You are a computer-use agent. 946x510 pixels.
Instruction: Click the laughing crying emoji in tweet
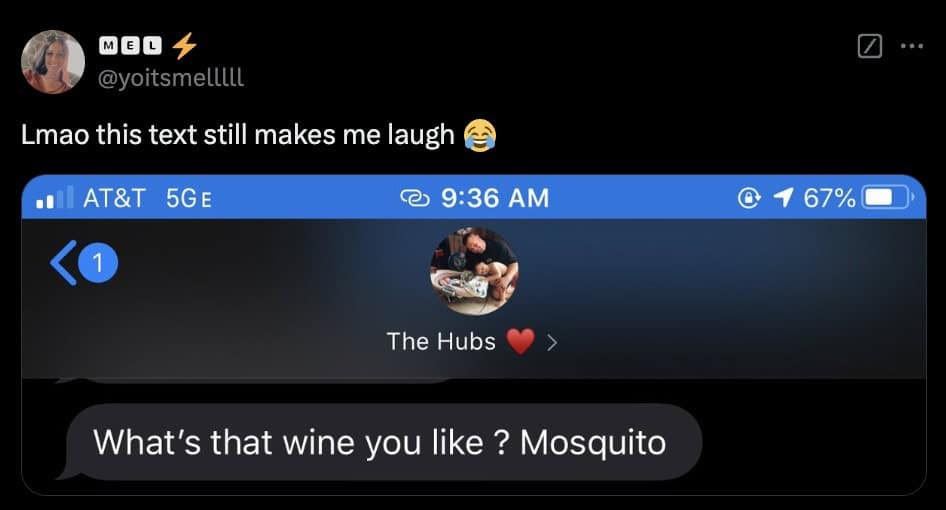coord(480,135)
